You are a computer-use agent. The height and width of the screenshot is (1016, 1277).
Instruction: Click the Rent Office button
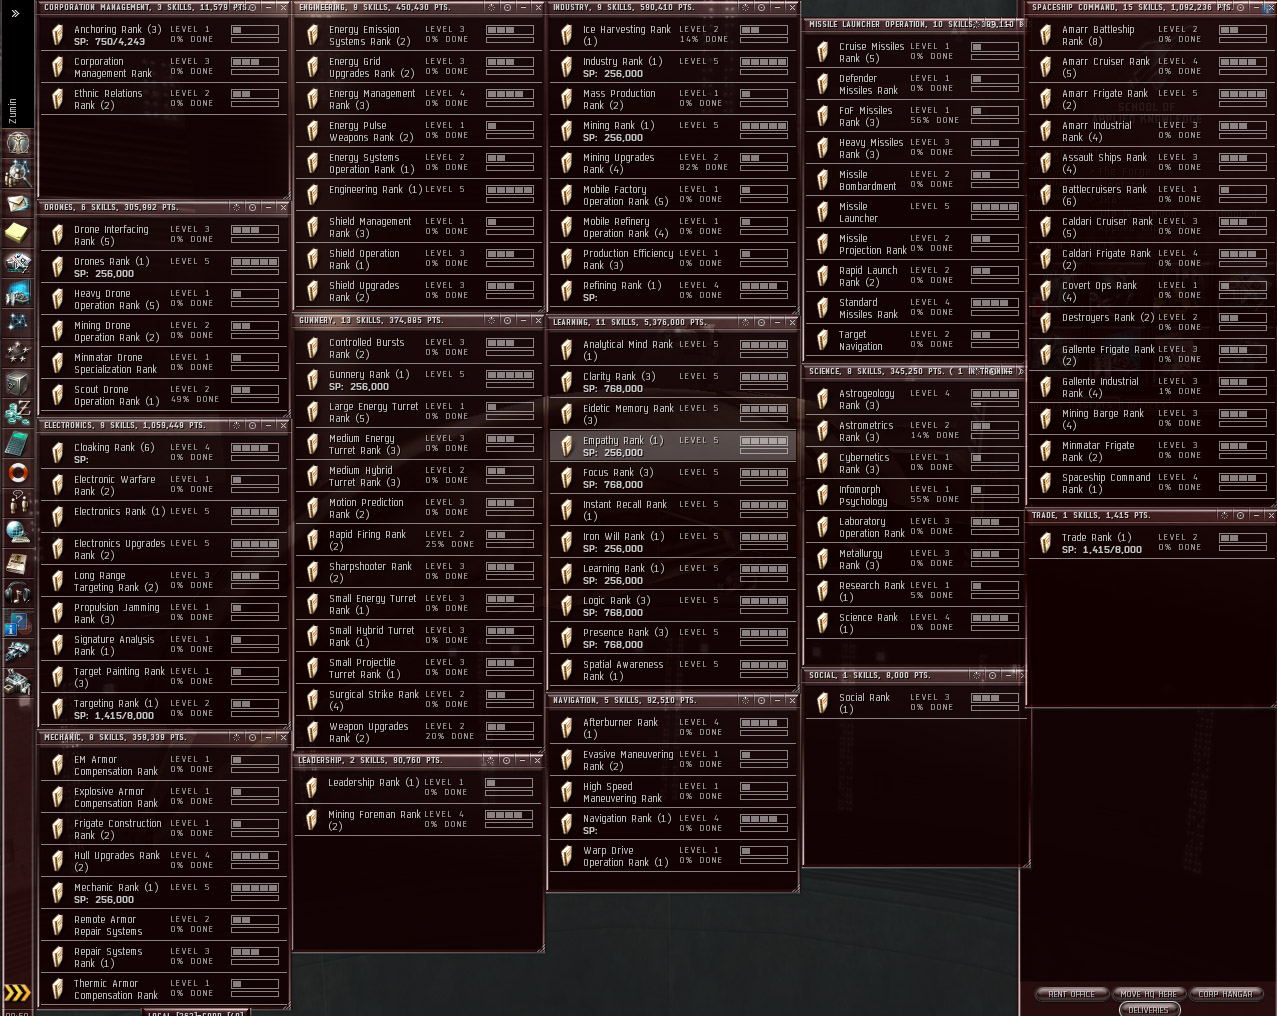[1071, 994]
